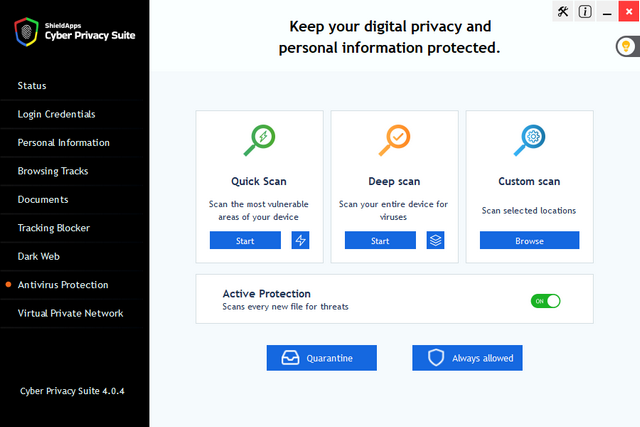This screenshot has width=640, height=427.
Task: Browse locations for Custom scan
Action: pyautogui.click(x=529, y=240)
